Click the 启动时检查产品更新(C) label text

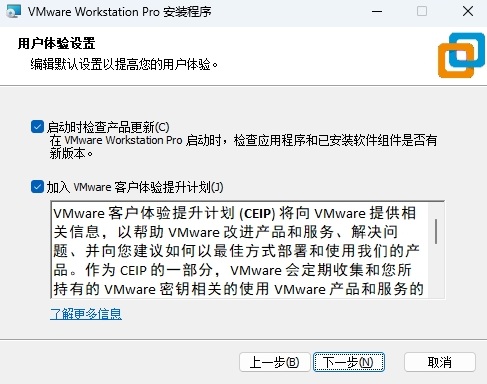click(x=108, y=127)
